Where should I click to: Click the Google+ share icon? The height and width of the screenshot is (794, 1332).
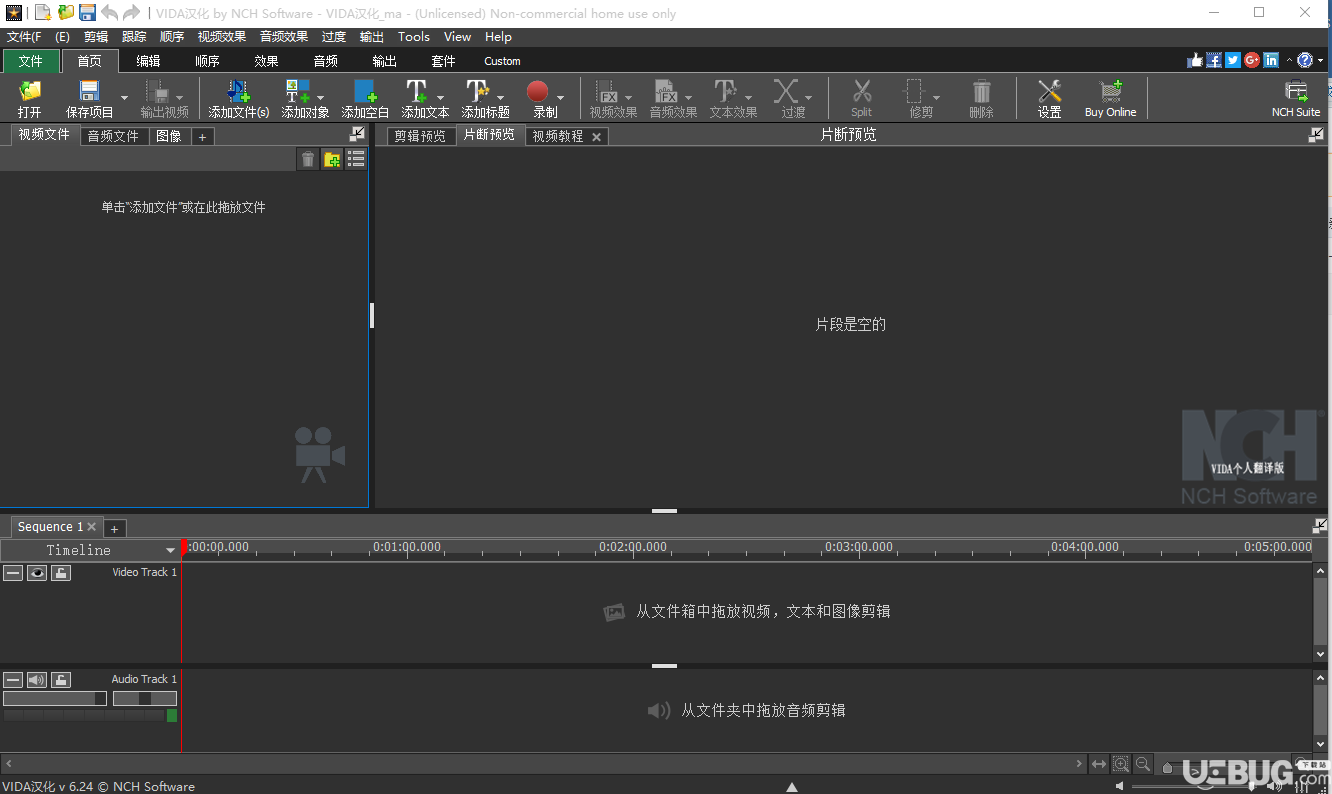1252,60
